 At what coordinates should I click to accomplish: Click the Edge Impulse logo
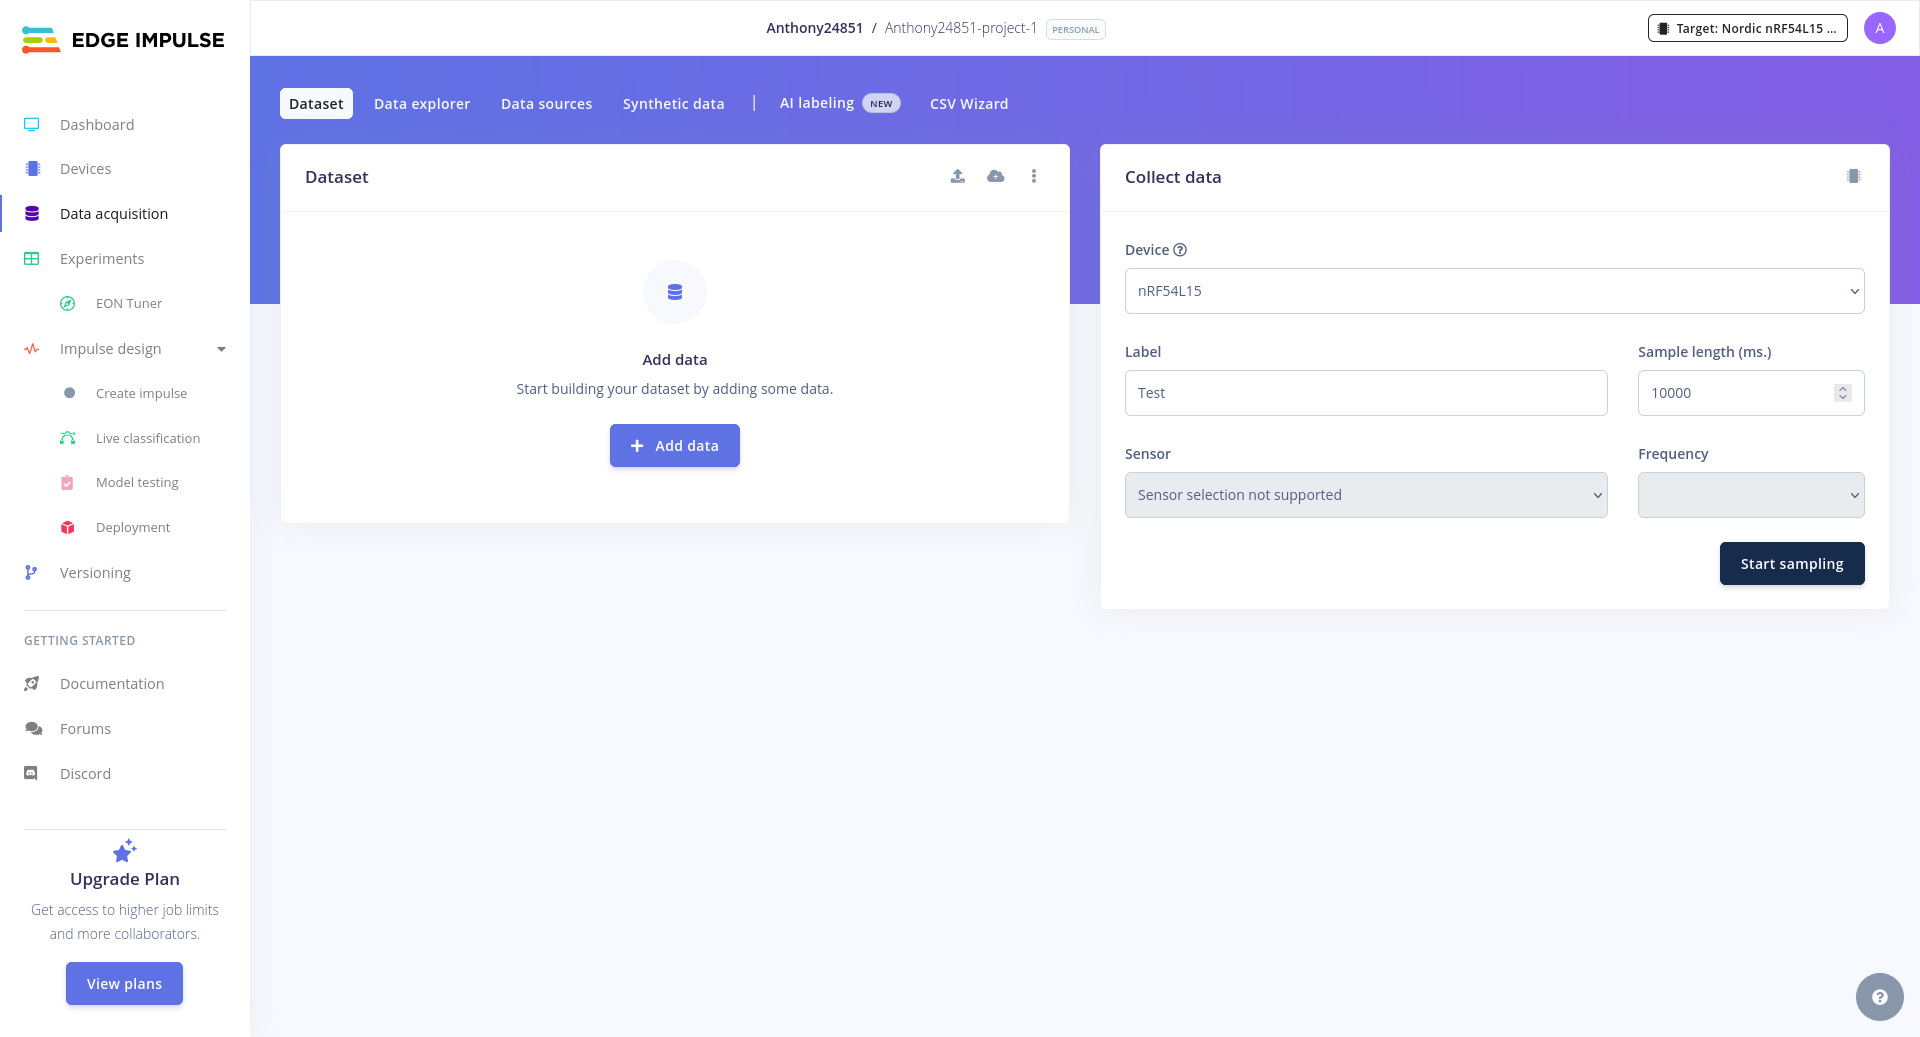tap(123, 40)
